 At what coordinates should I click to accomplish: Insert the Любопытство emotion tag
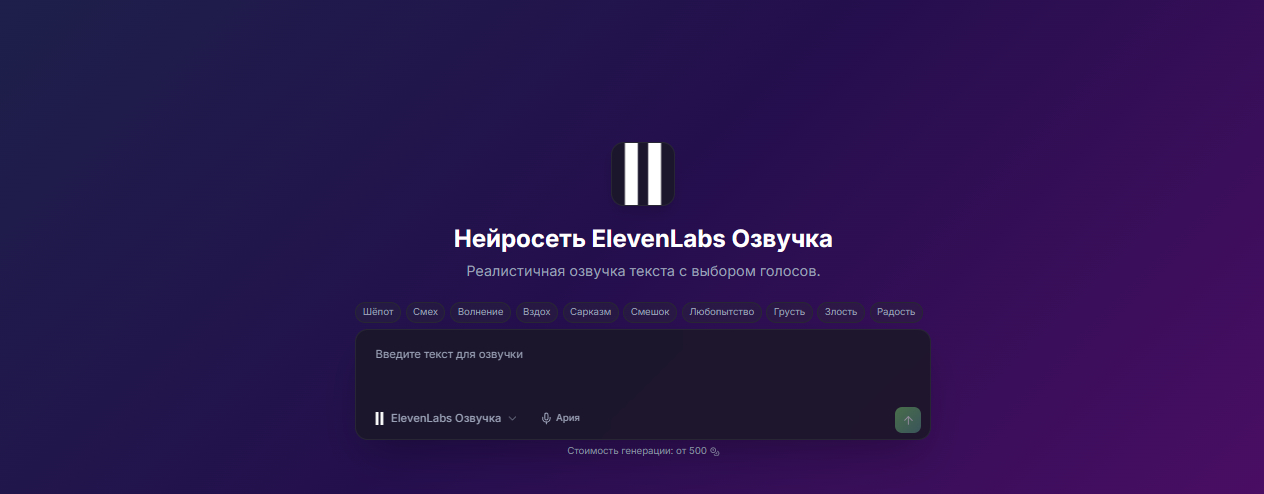(x=722, y=312)
